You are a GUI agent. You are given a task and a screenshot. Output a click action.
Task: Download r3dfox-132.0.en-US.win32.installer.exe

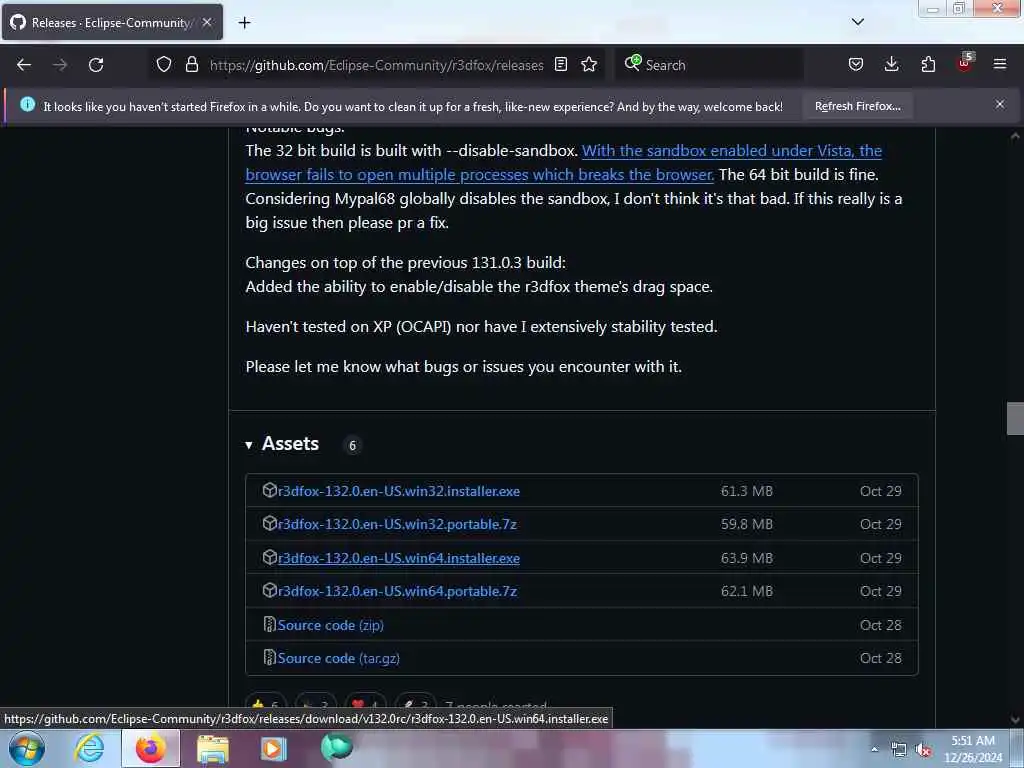398,491
